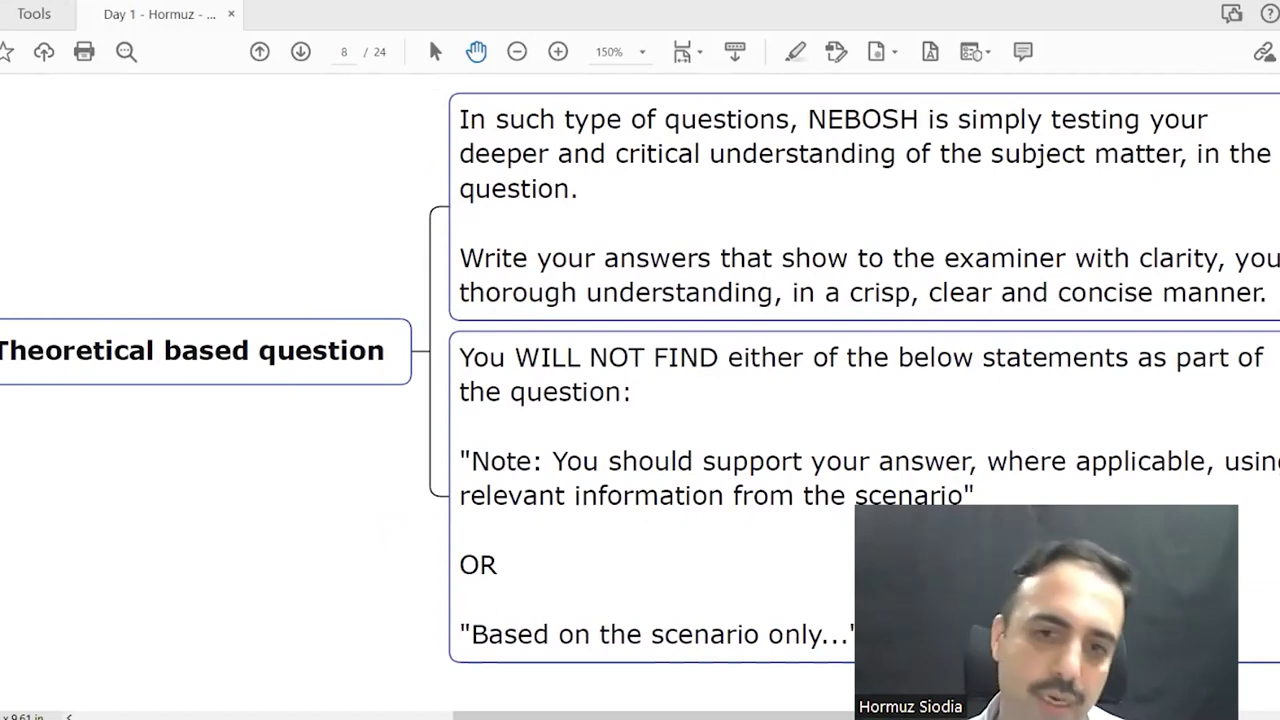The image size is (1280, 720).
Task: Go to next page arrow
Action: pos(301,52)
